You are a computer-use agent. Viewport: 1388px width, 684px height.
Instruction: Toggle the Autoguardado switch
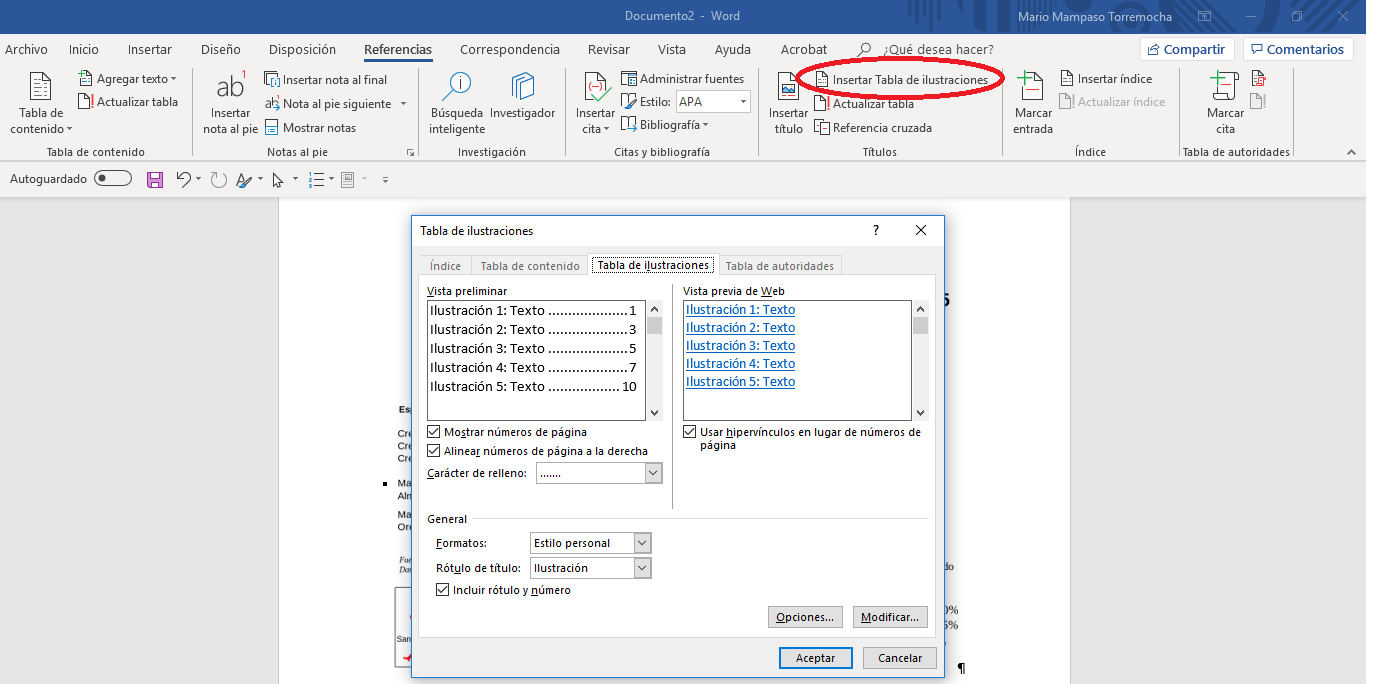113,179
